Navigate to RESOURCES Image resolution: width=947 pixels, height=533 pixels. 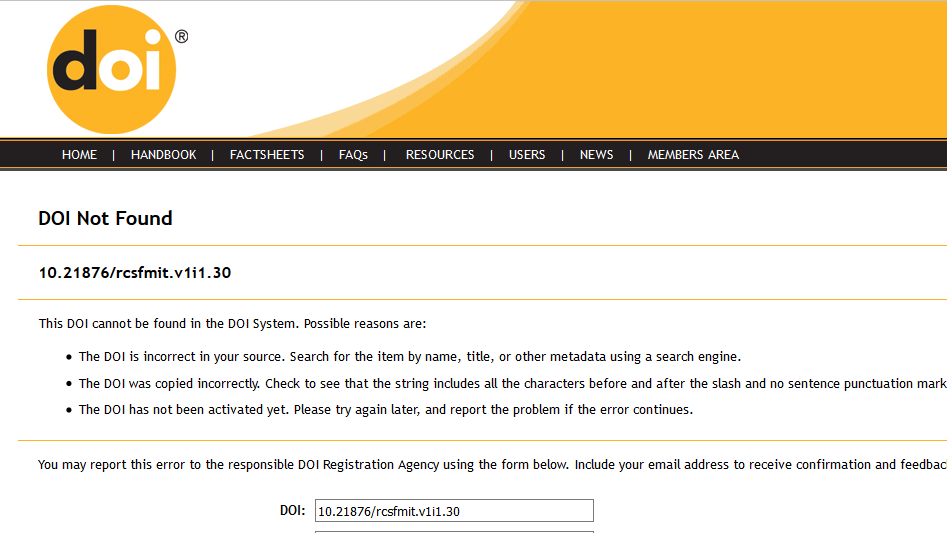tap(440, 155)
